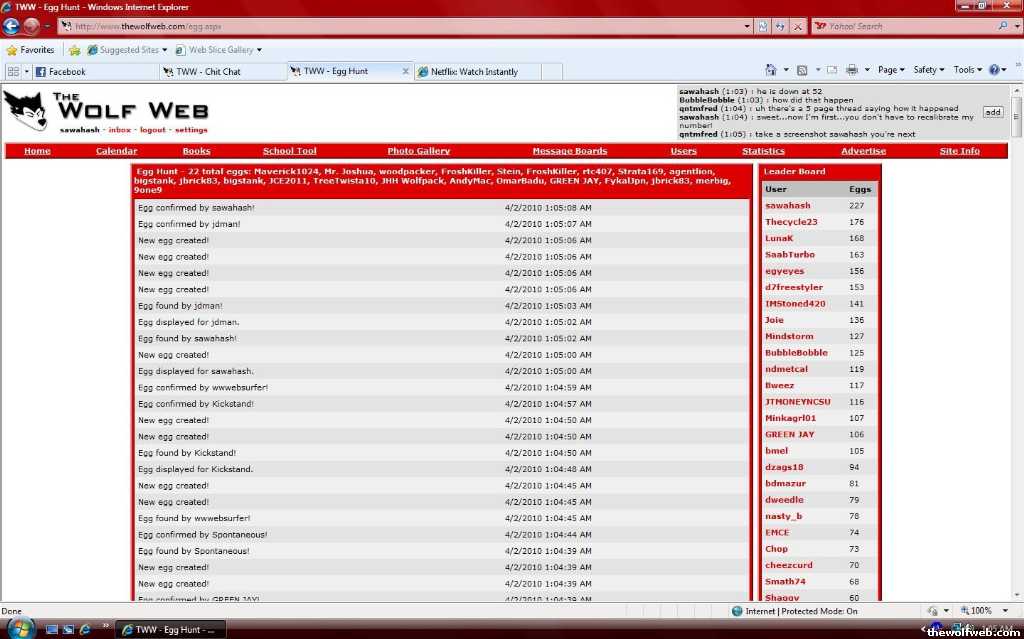Click the chat 'add' button
This screenshot has height=639, width=1024.
992,112
